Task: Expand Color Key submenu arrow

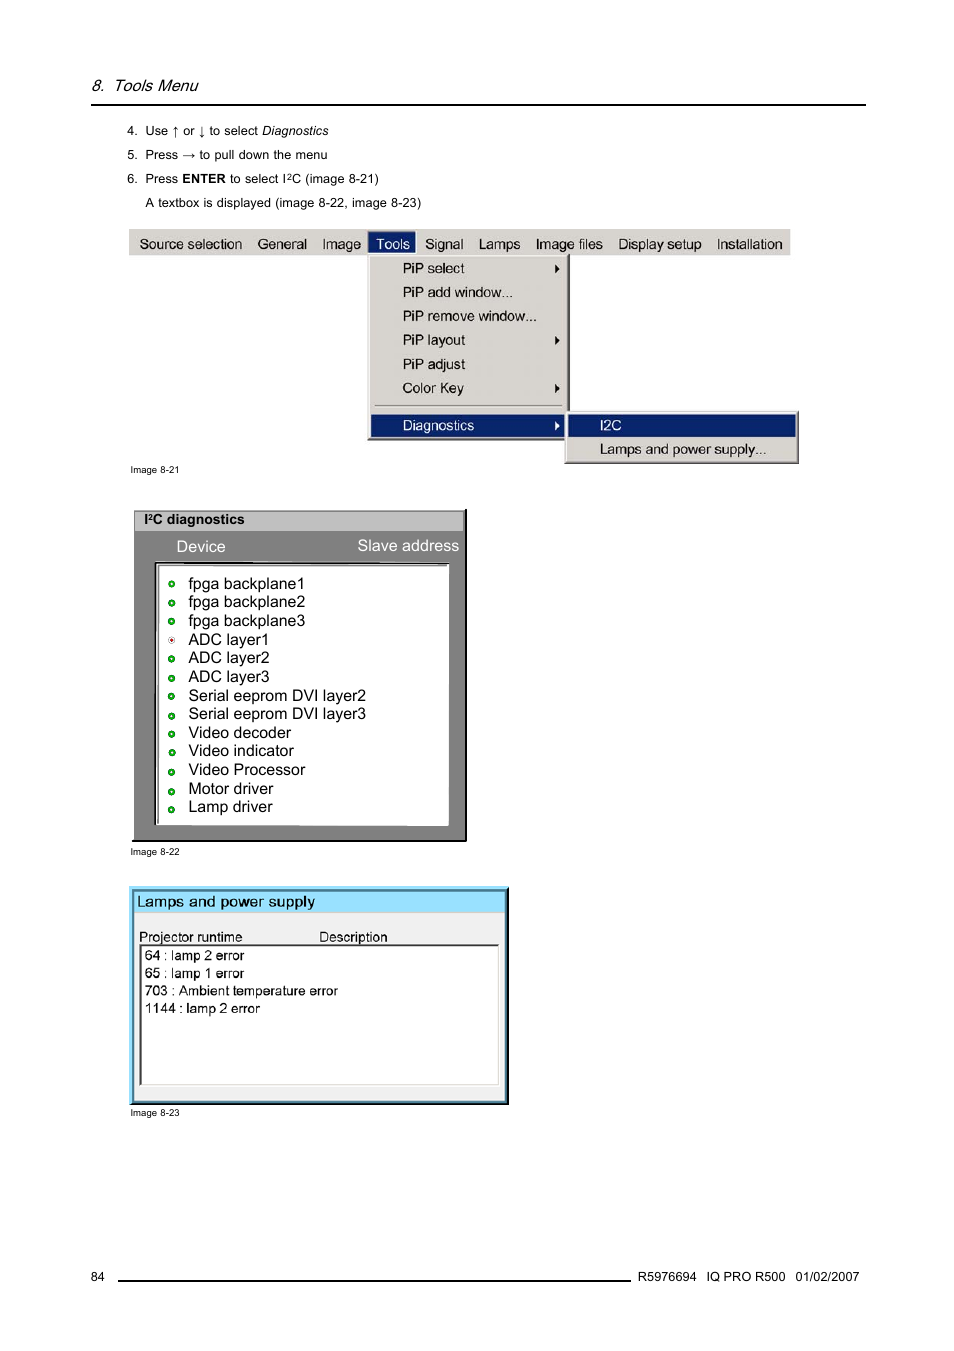Action: (x=557, y=389)
